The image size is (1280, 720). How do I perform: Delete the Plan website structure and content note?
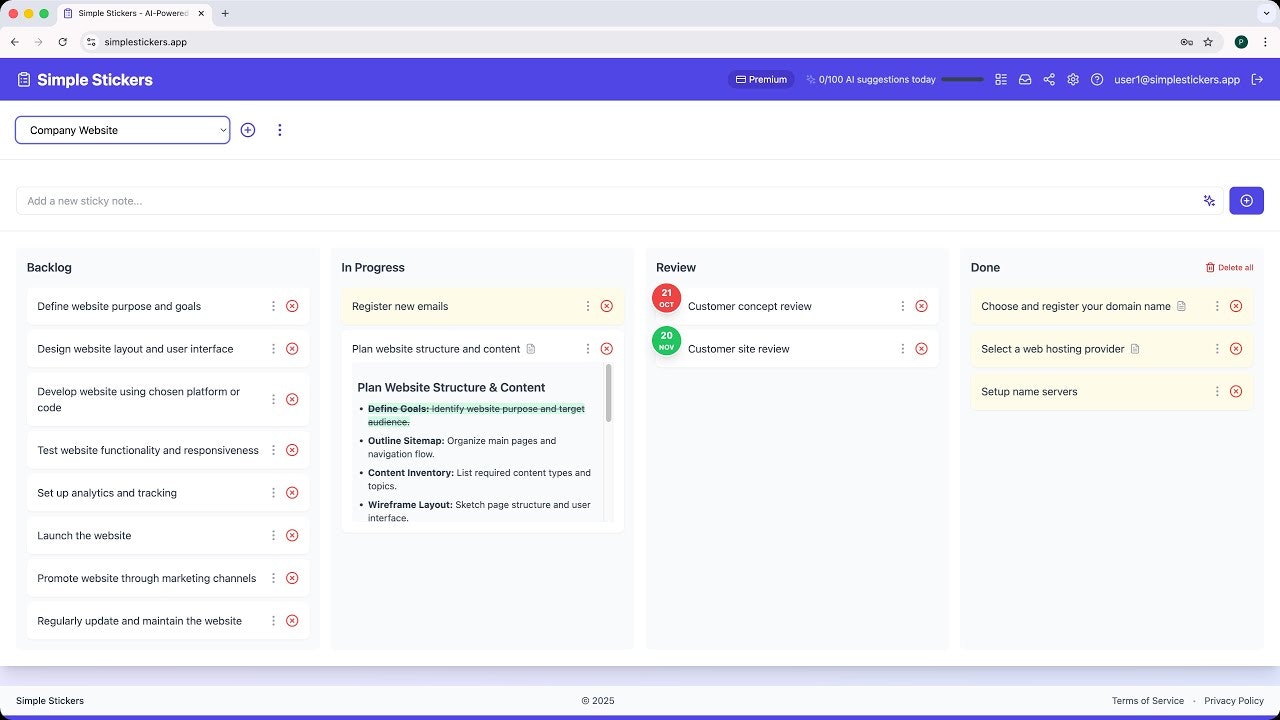click(607, 349)
